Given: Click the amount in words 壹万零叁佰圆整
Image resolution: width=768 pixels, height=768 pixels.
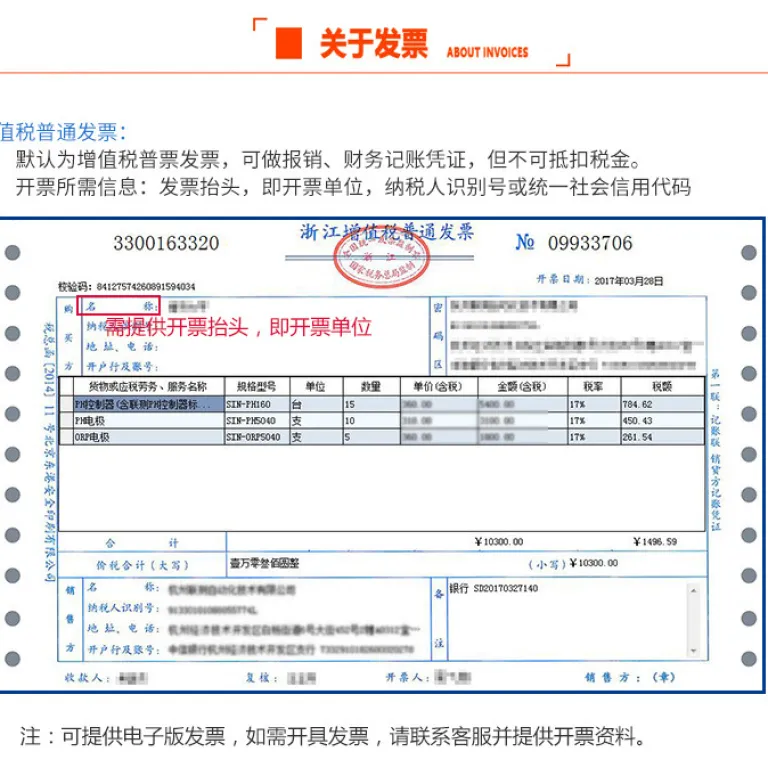Looking at the screenshot, I should tap(264, 563).
